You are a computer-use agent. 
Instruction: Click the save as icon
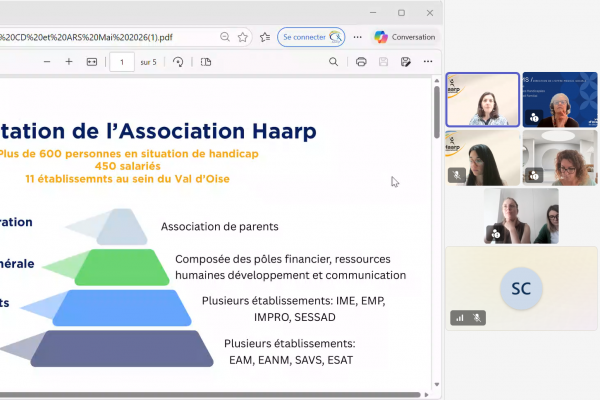point(406,62)
